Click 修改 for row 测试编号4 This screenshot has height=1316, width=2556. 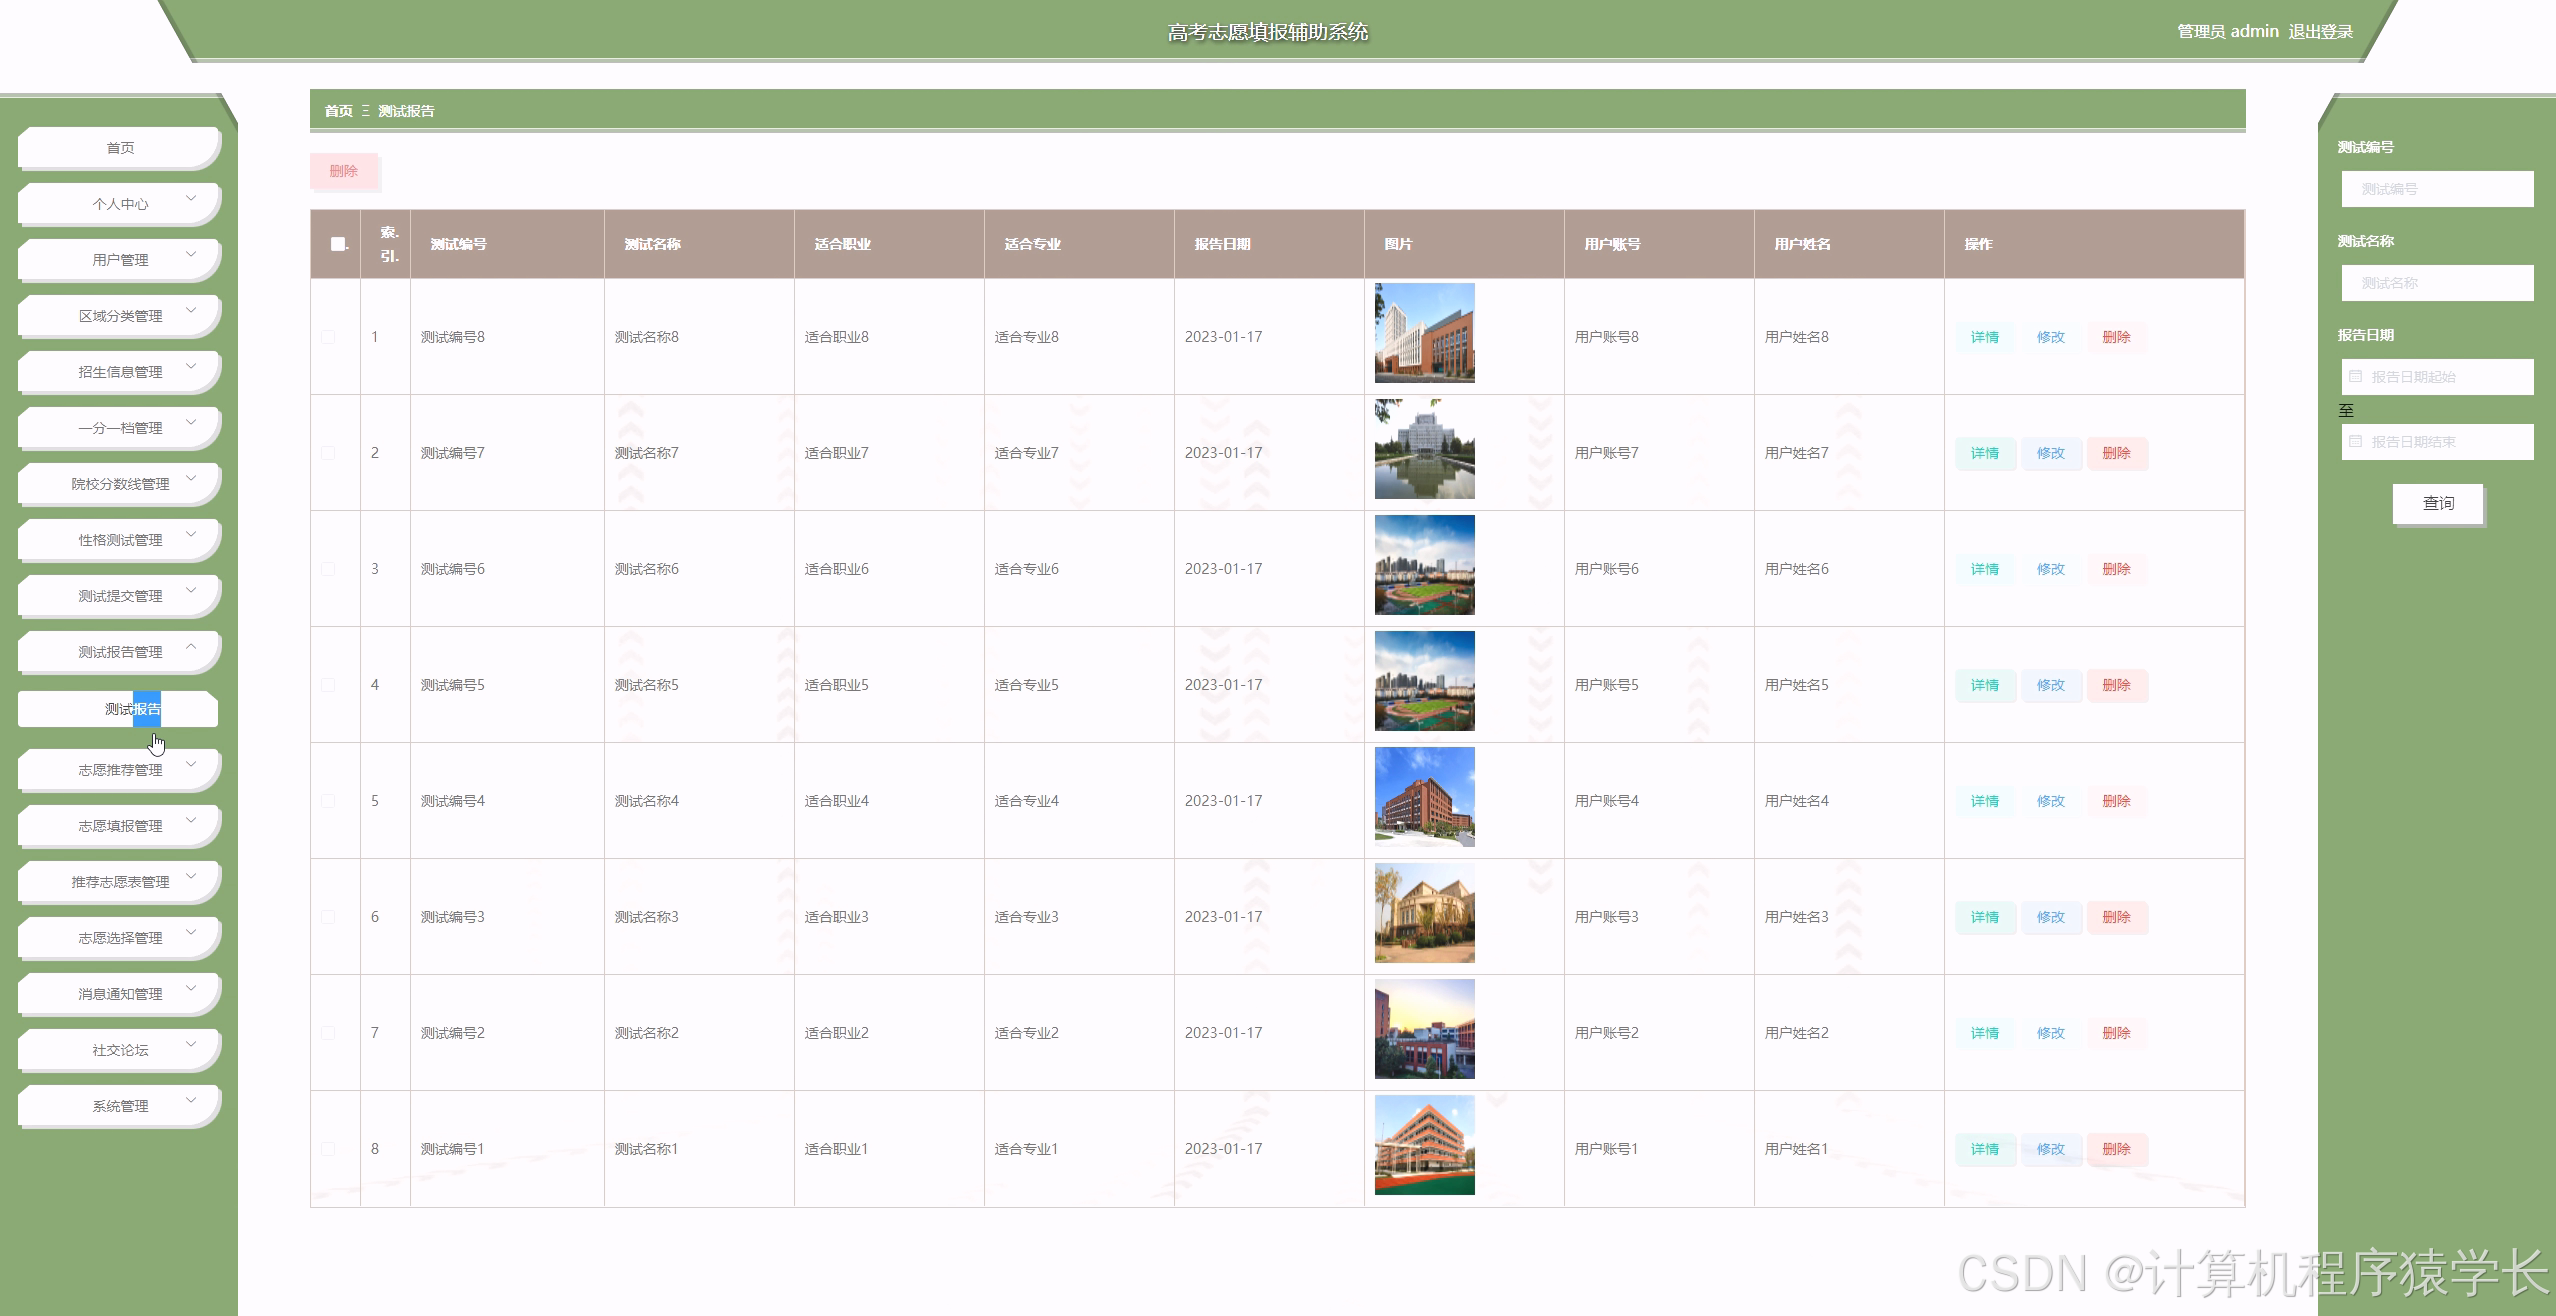click(2050, 801)
